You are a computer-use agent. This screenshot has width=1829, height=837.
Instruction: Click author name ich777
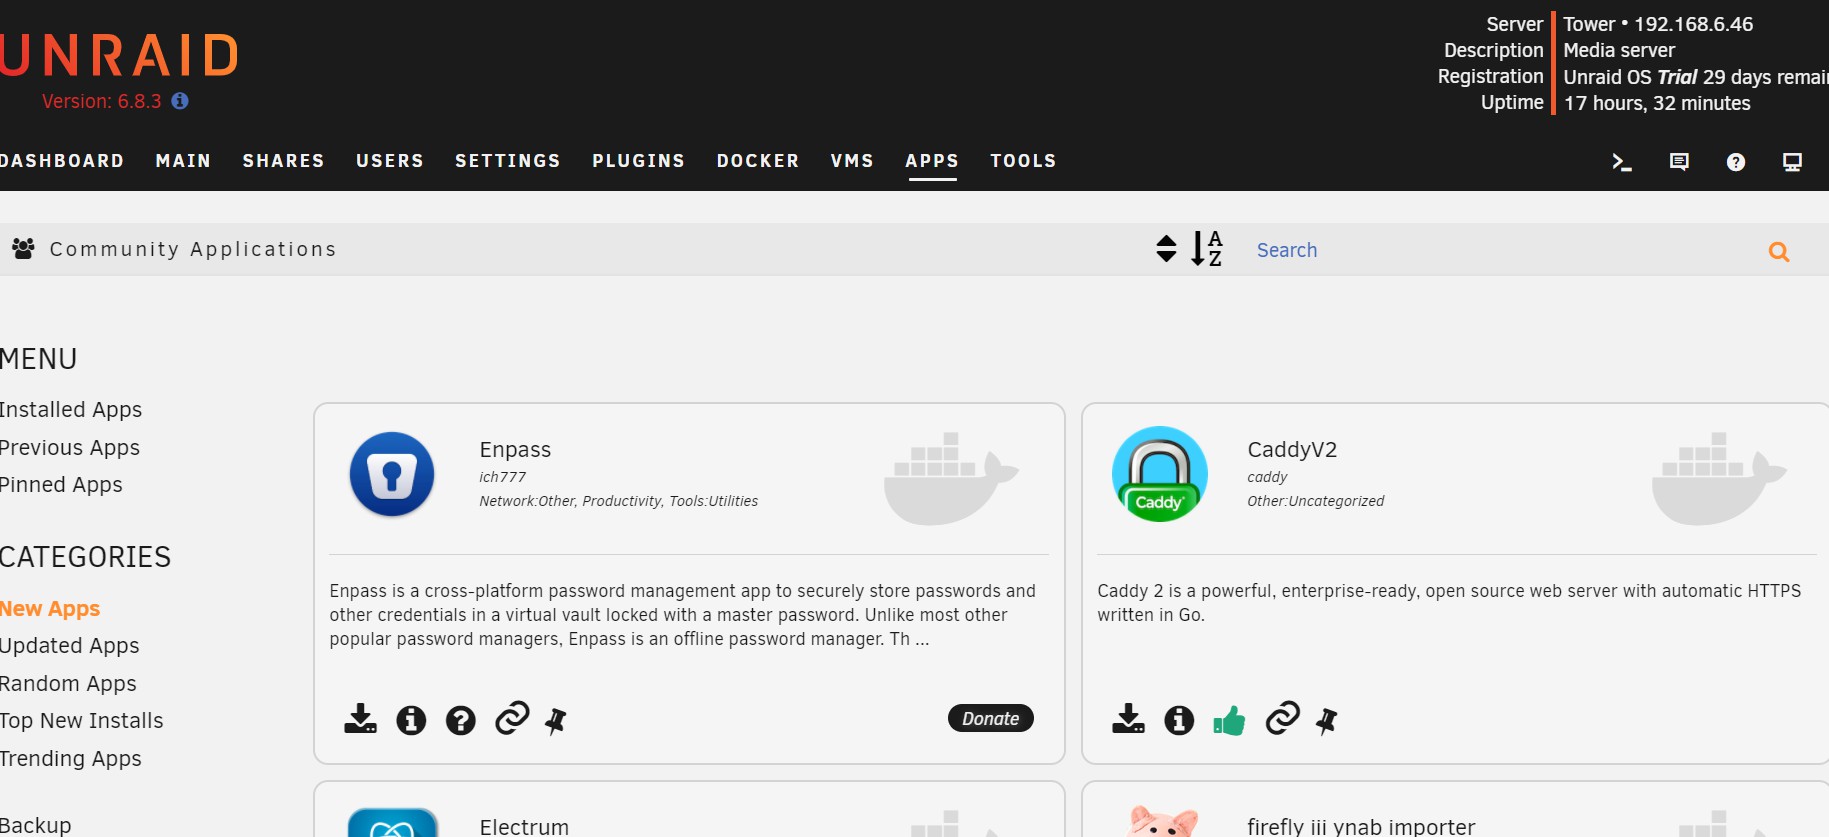pos(502,477)
